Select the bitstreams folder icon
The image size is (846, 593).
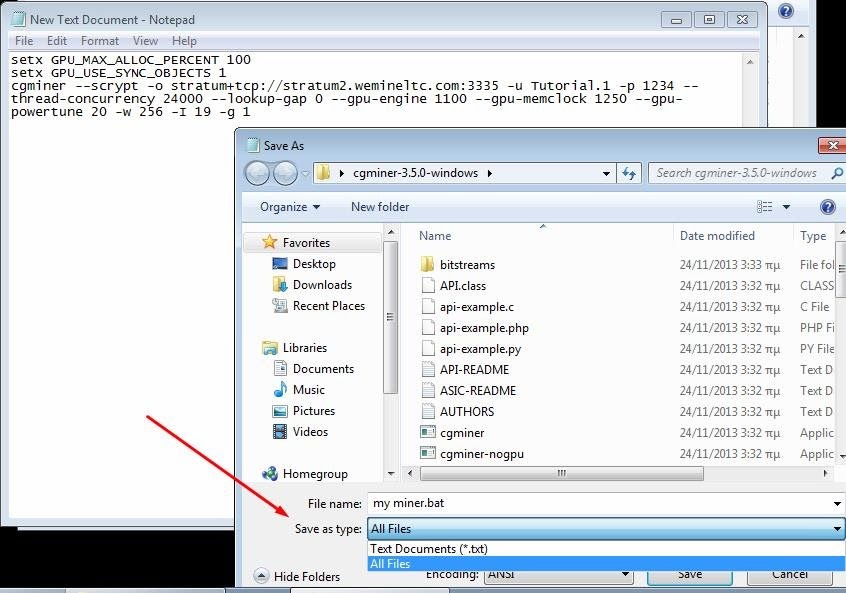coord(427,264)
